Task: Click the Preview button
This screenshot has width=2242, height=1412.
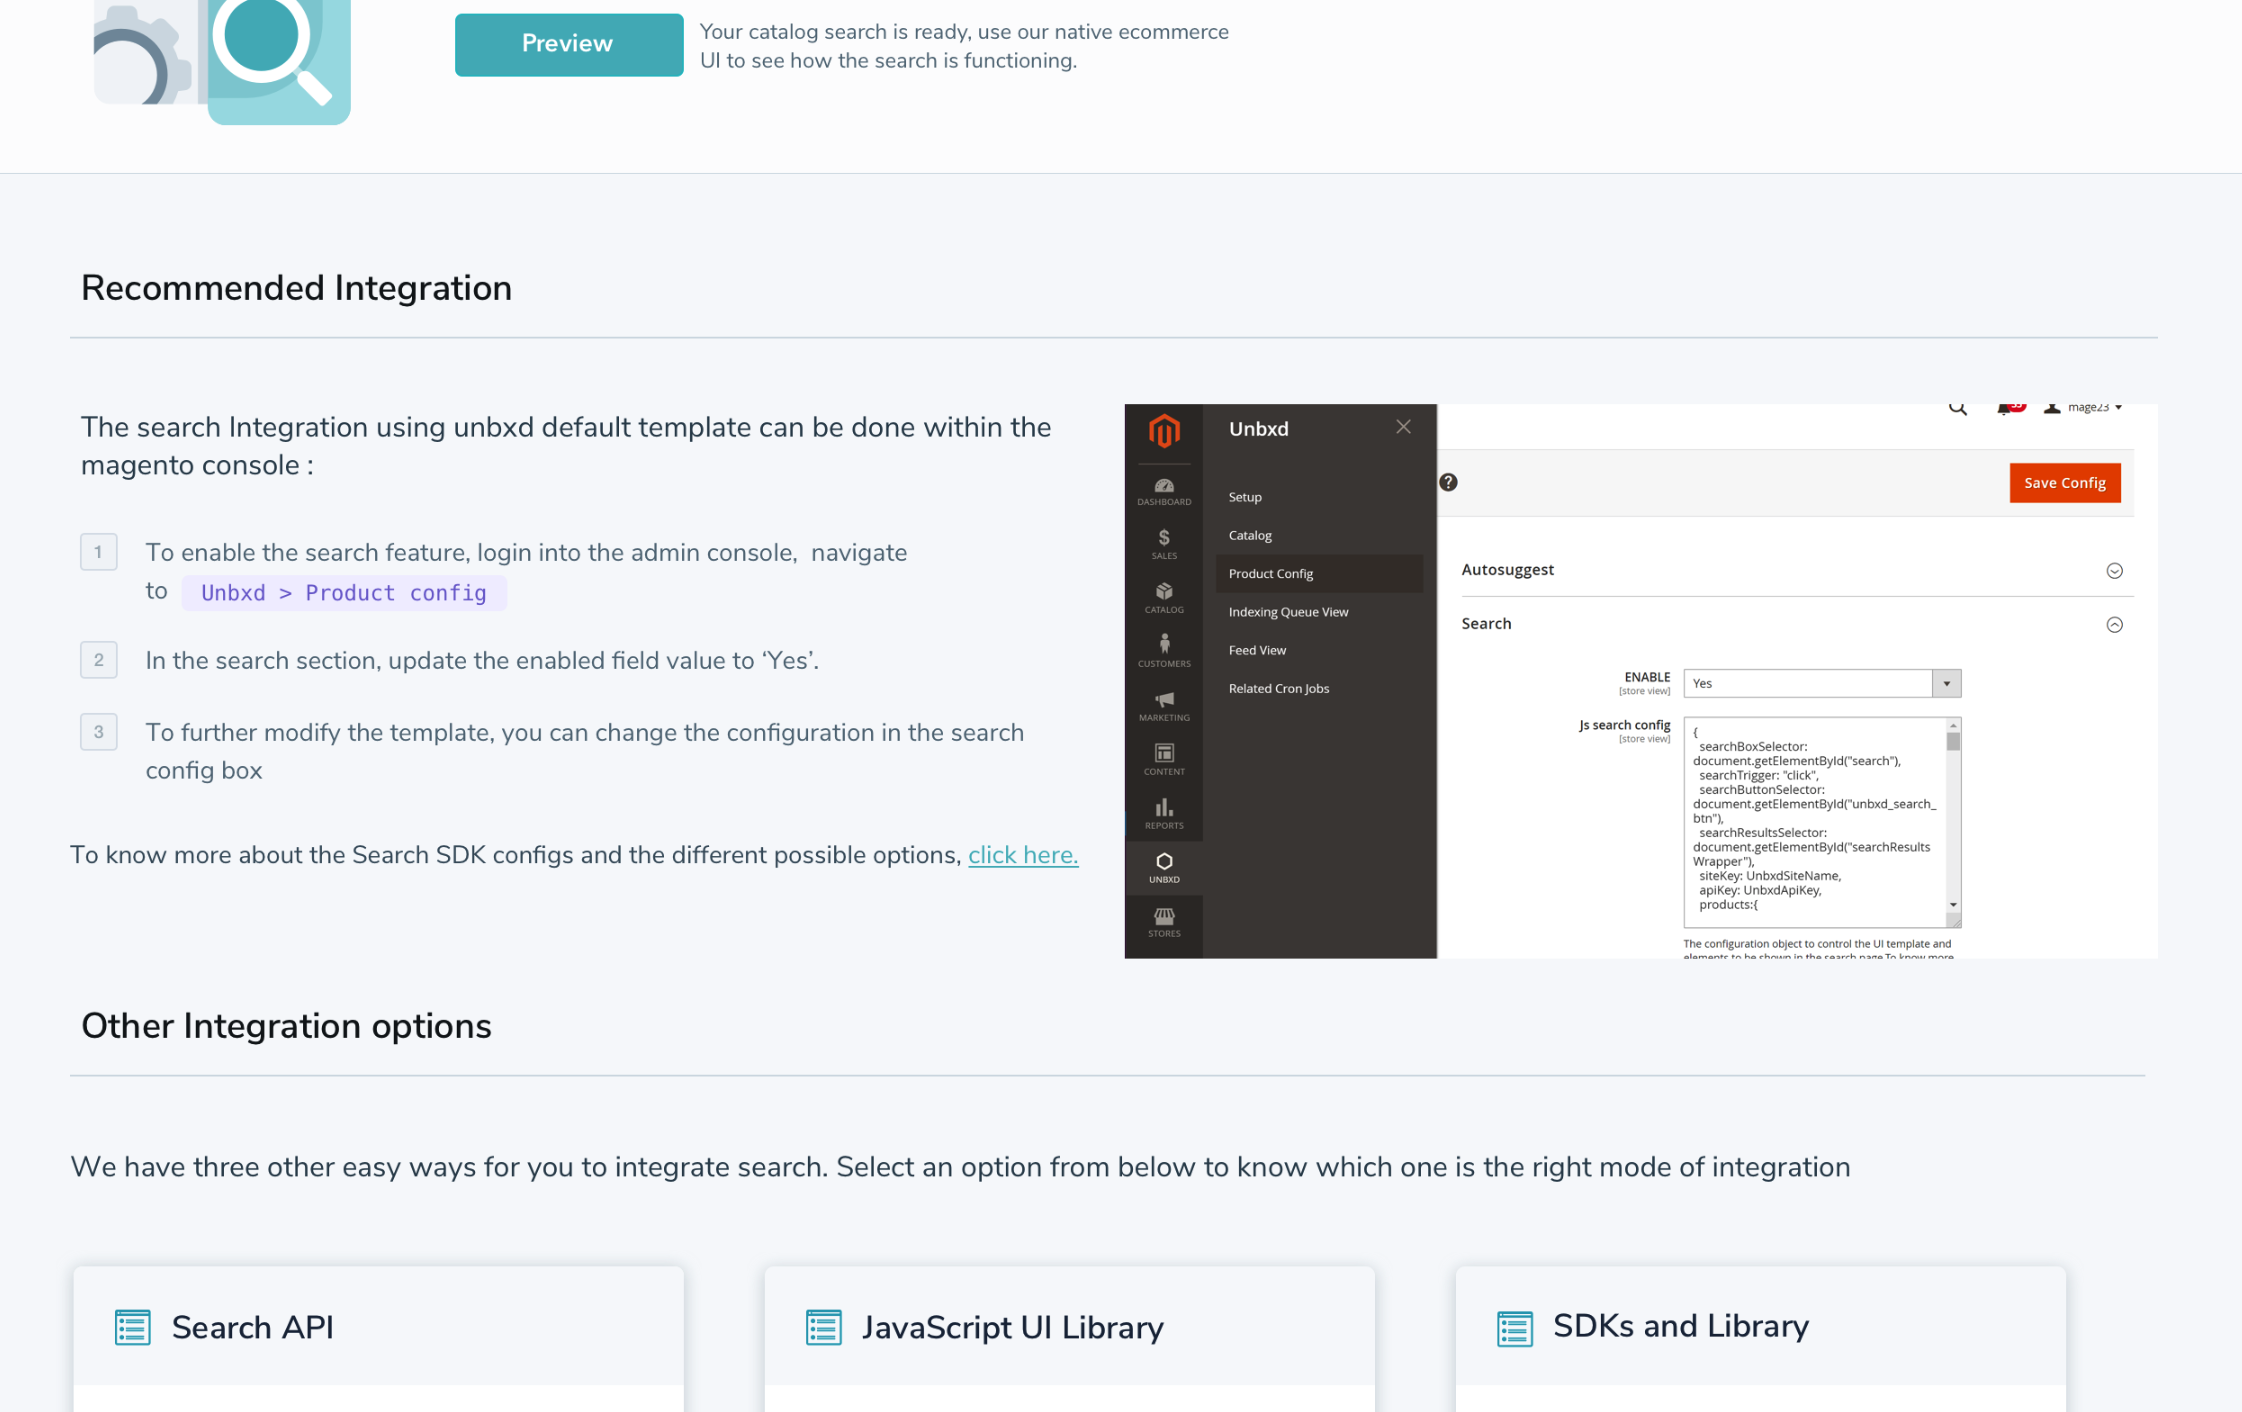Action: pos(568,44)
